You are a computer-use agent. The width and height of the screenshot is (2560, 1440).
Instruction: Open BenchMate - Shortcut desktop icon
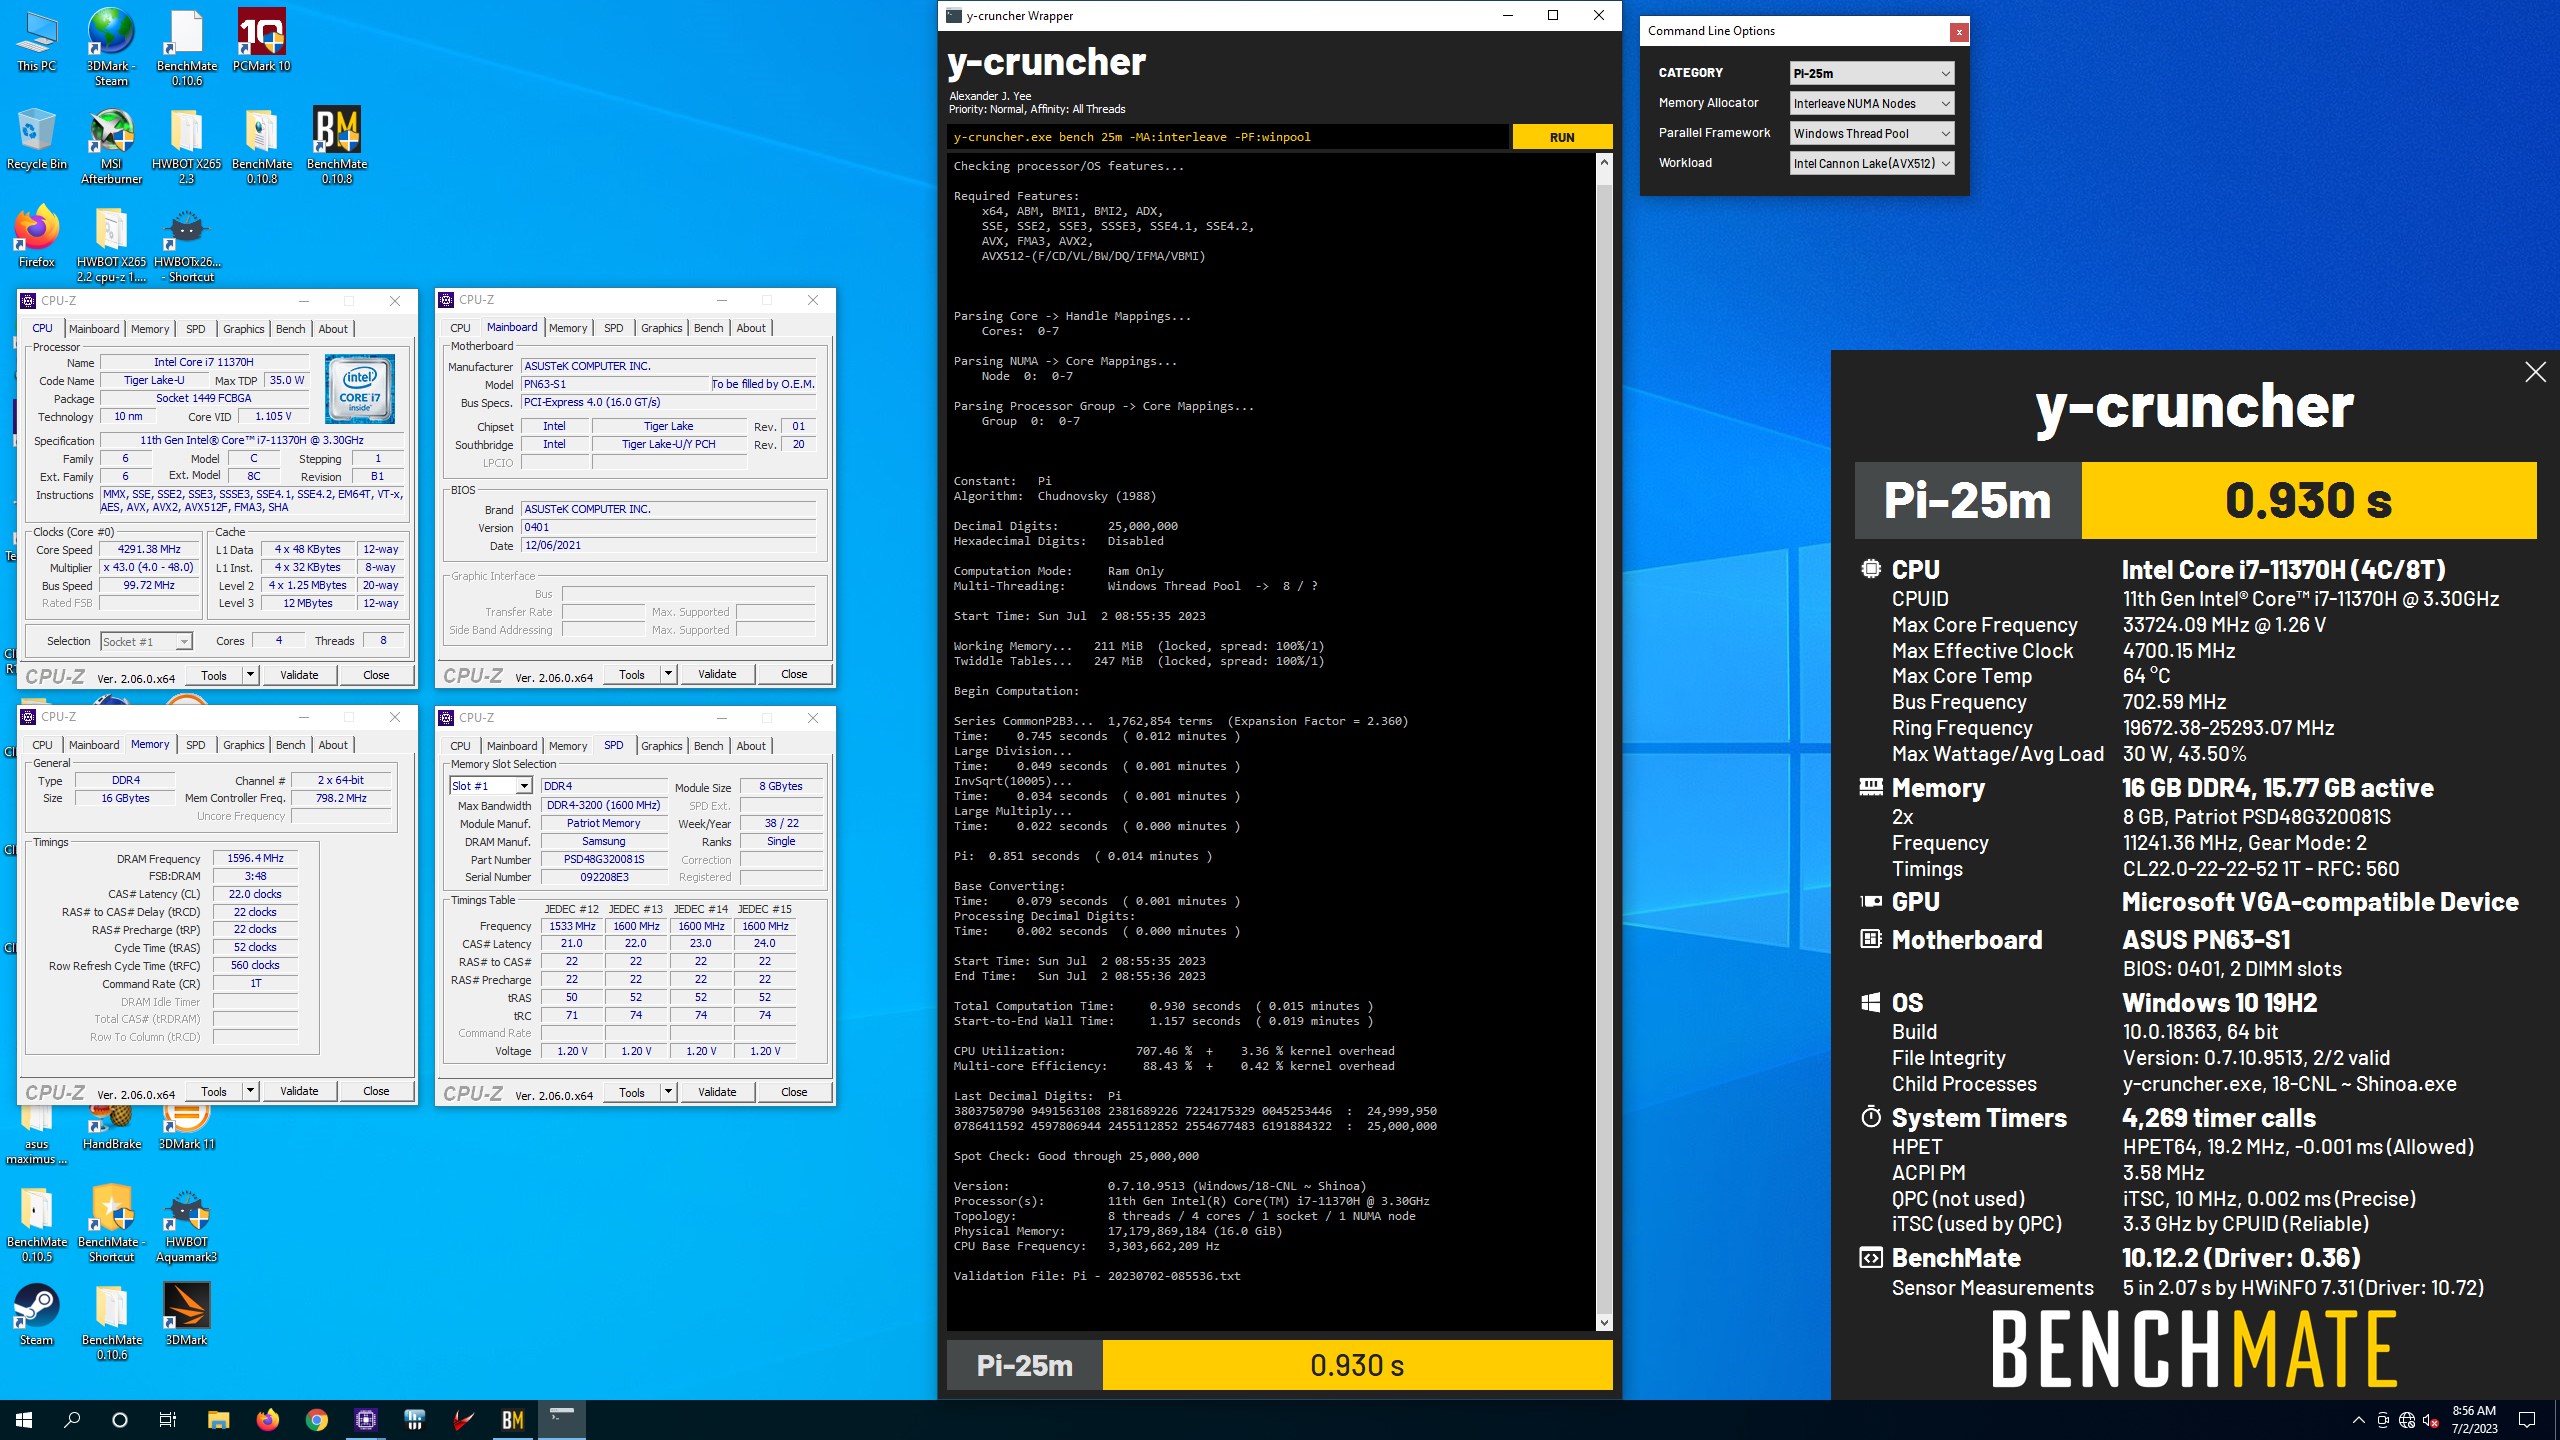112,1225
